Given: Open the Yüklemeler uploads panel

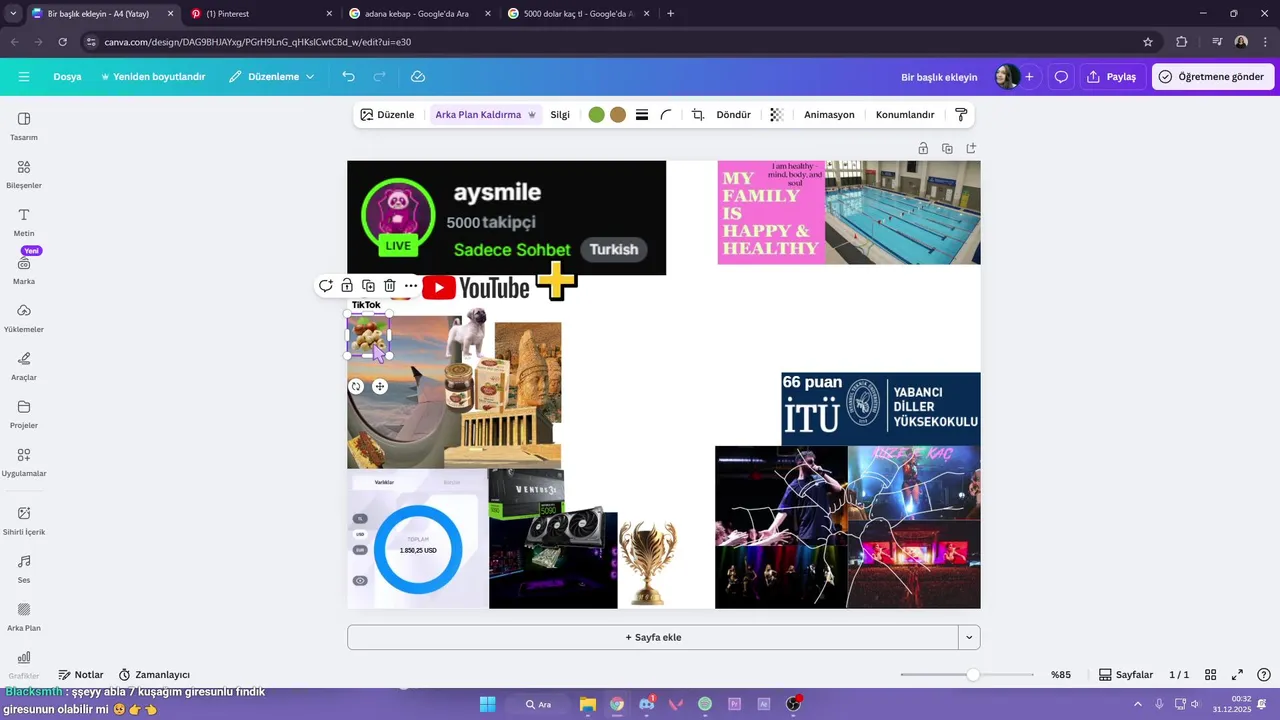Looking at the screenshot, I should [24, 318].
